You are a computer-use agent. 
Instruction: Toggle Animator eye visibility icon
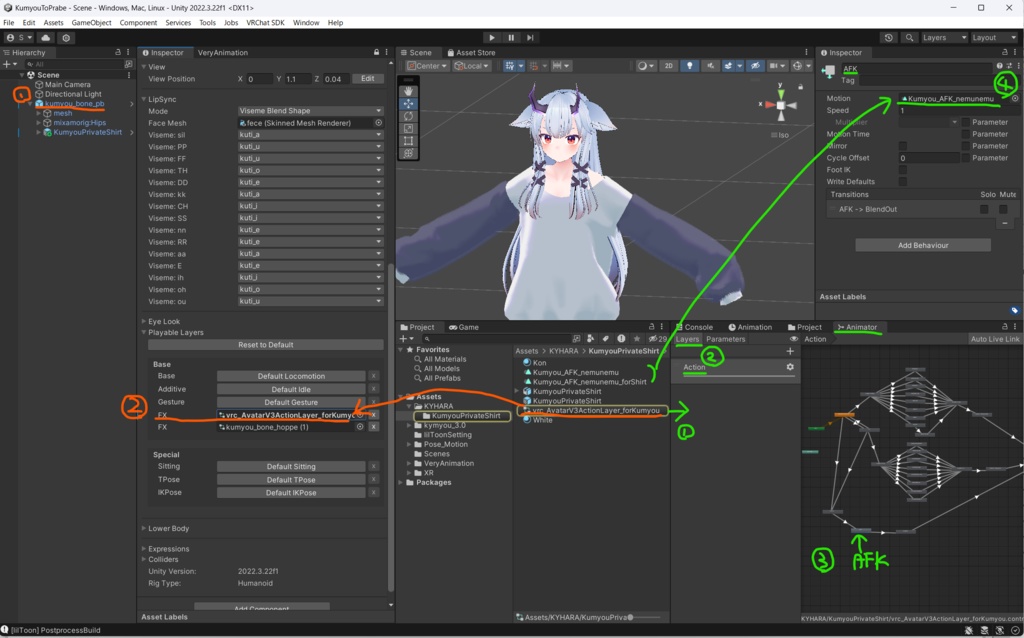pyautogui.click(x=793, y=339)
